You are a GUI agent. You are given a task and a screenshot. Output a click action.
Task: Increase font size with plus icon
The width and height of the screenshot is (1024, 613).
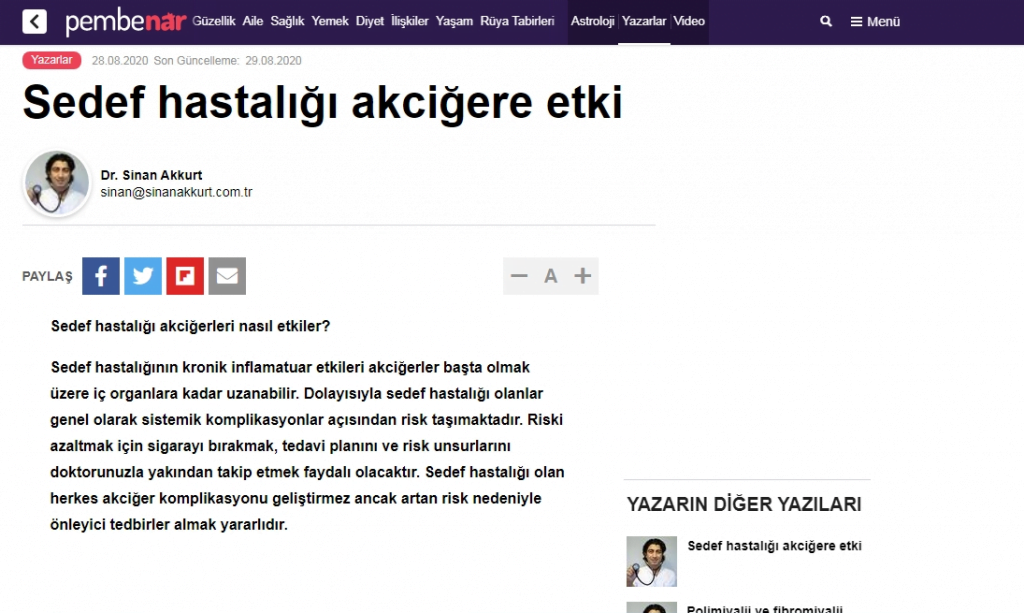583,276
